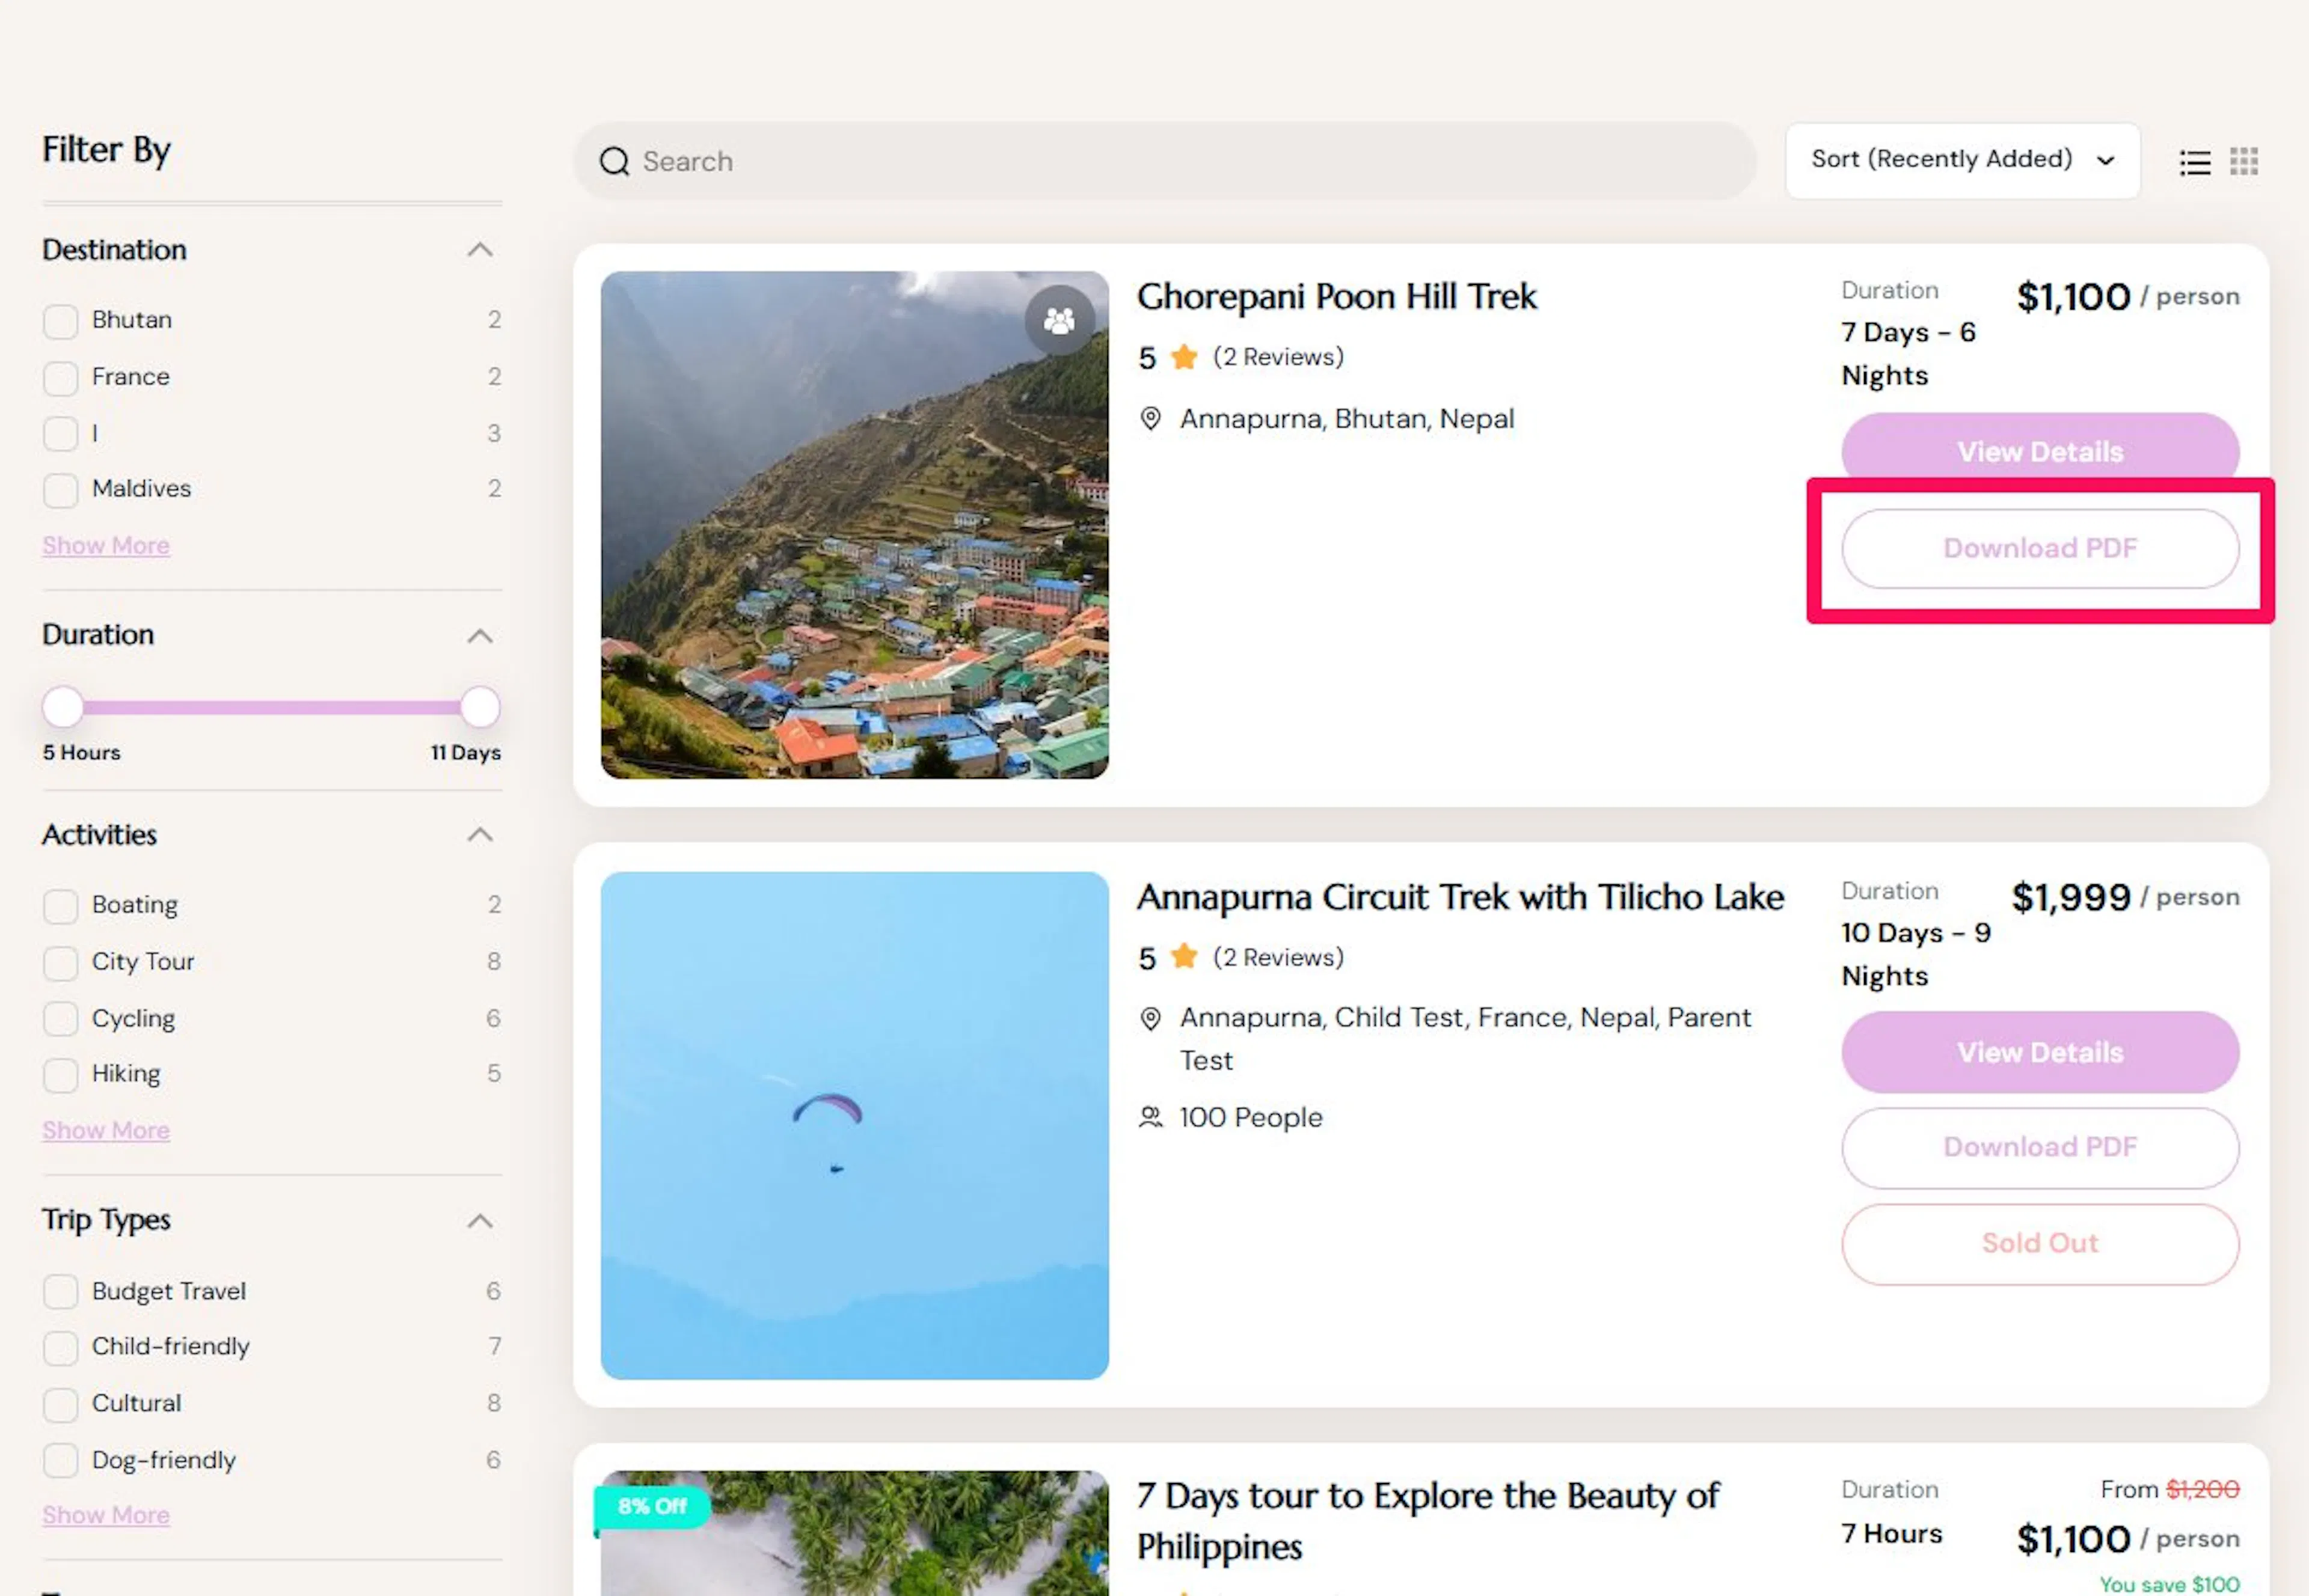Check the Bhutan destination filter
This screenshot has height=1596, width=2309.
(x=61, y=321)
